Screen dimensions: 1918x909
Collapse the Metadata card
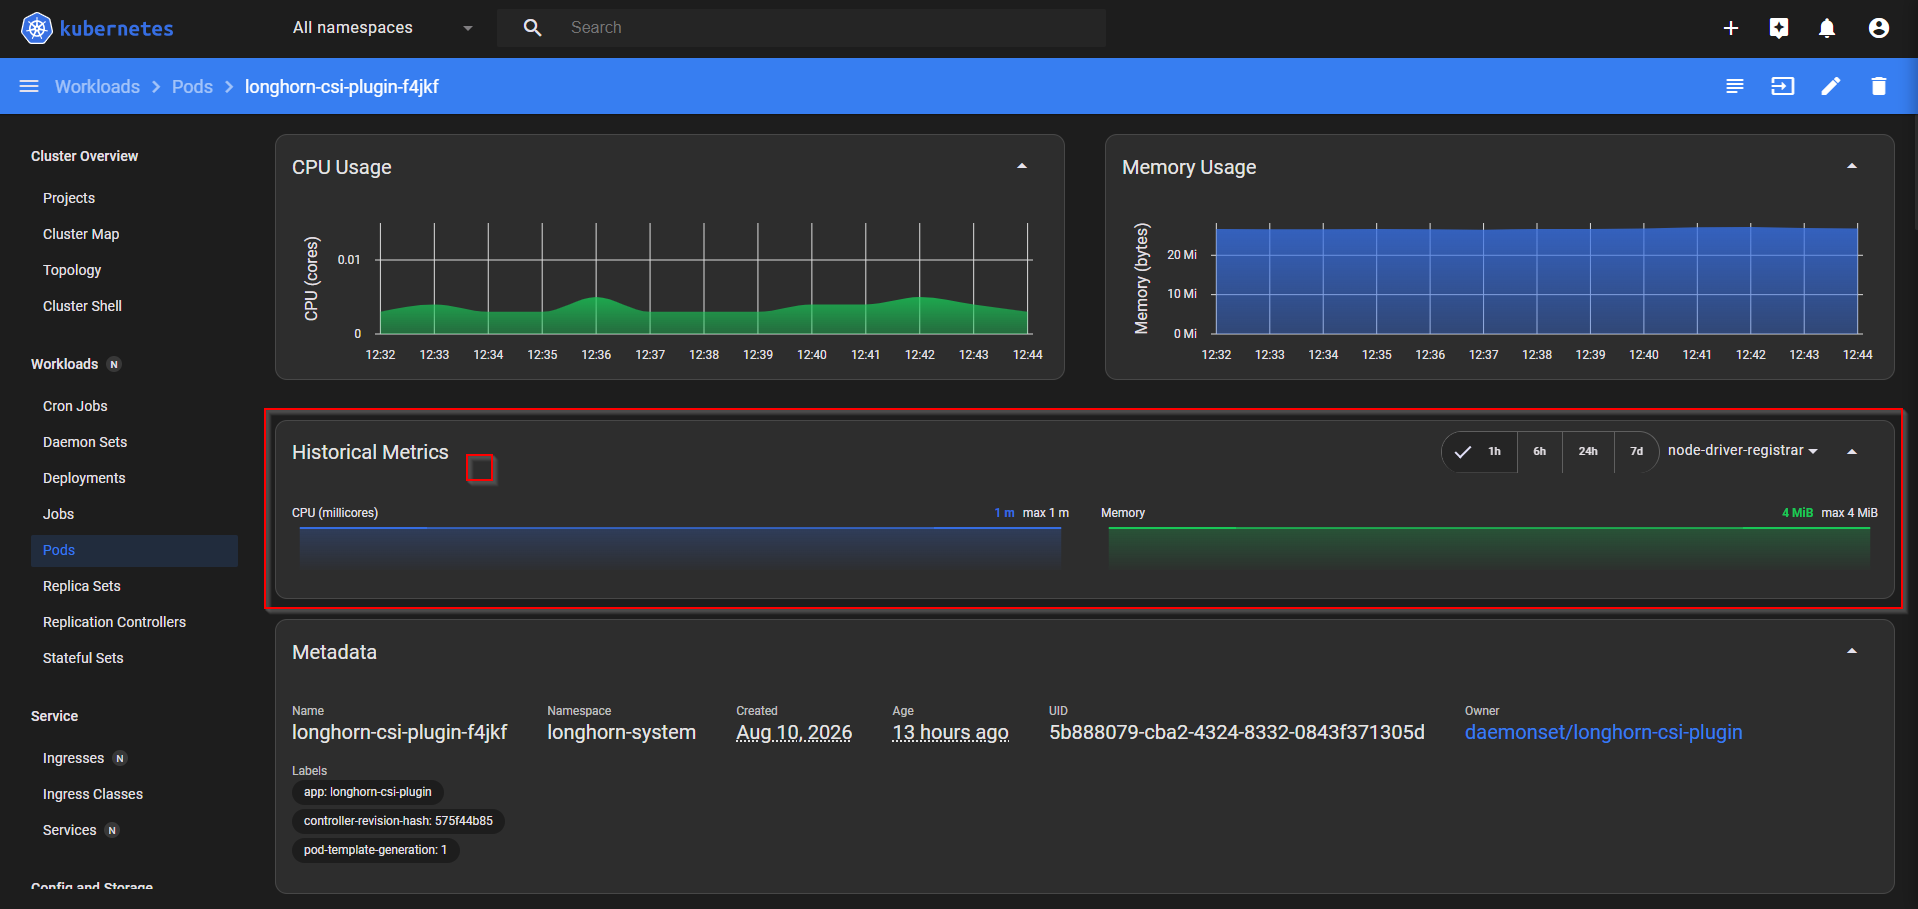tap(1852, 651)
